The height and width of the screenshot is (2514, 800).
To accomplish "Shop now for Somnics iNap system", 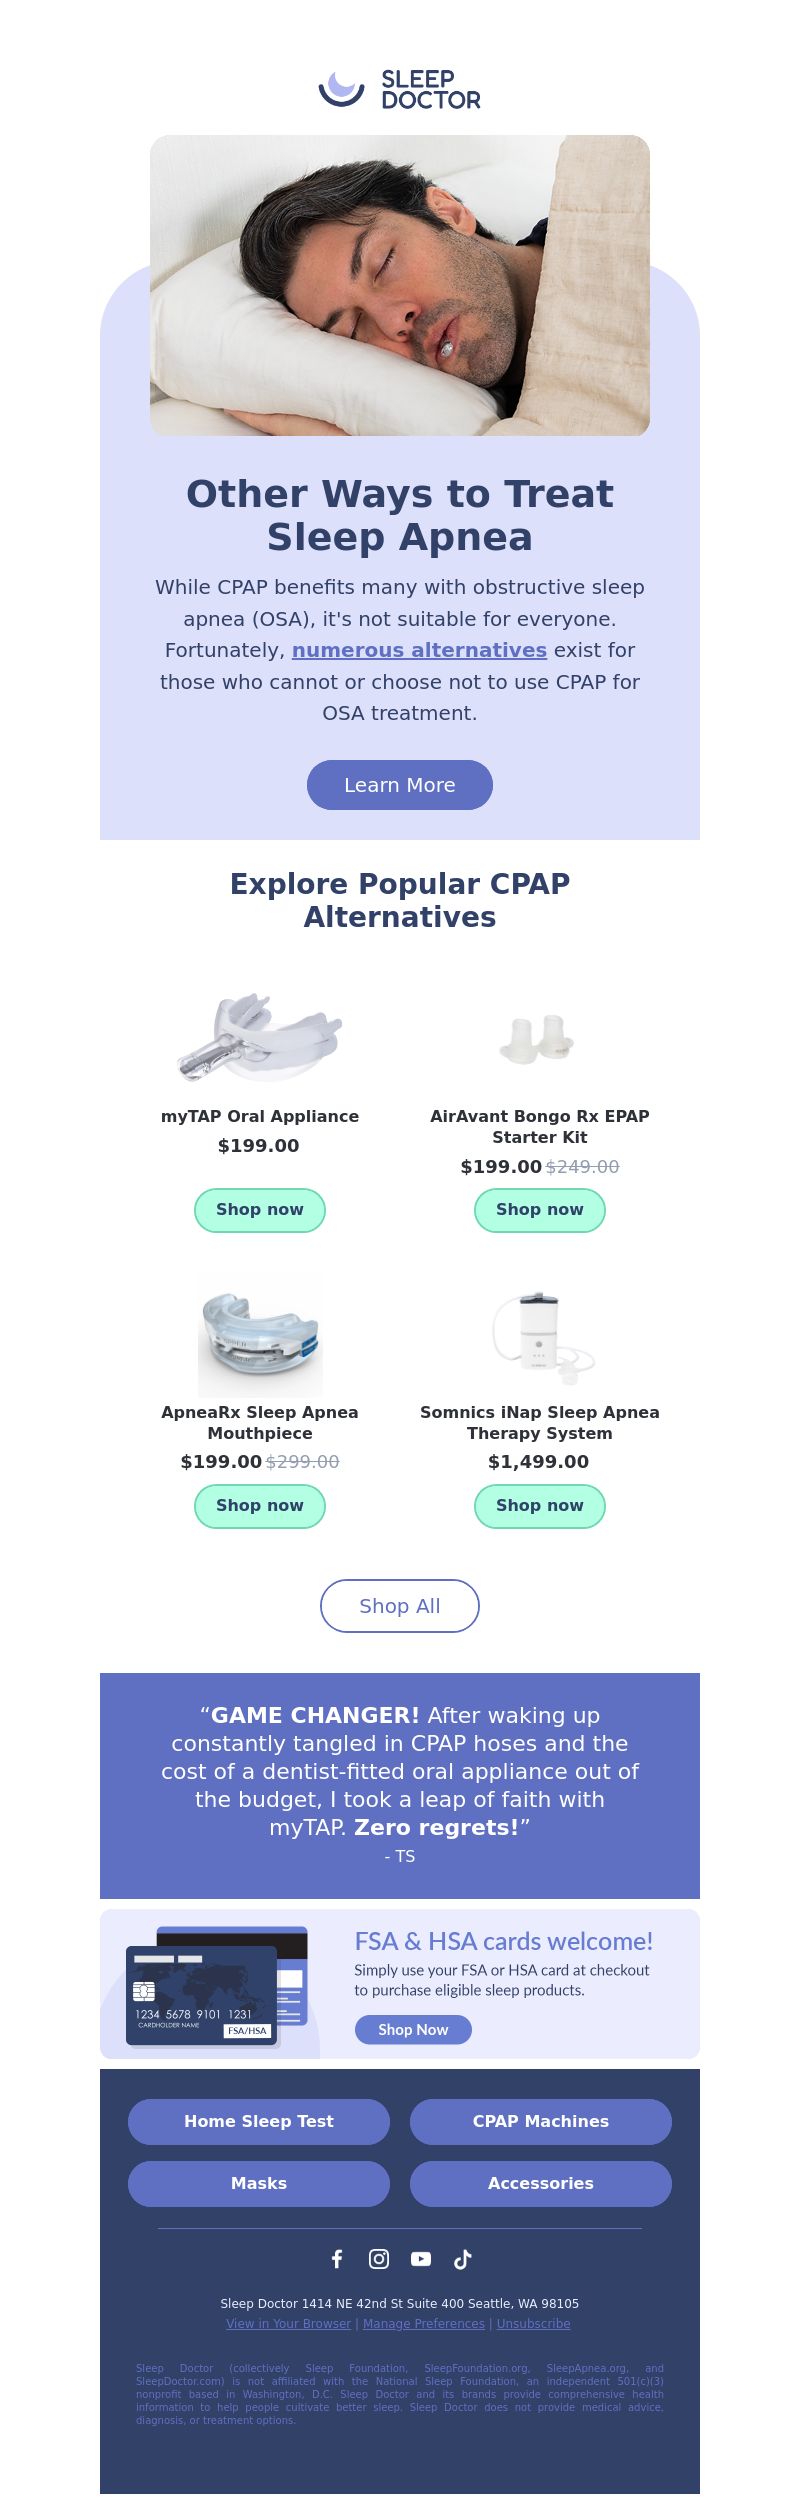I will 540,1506.
